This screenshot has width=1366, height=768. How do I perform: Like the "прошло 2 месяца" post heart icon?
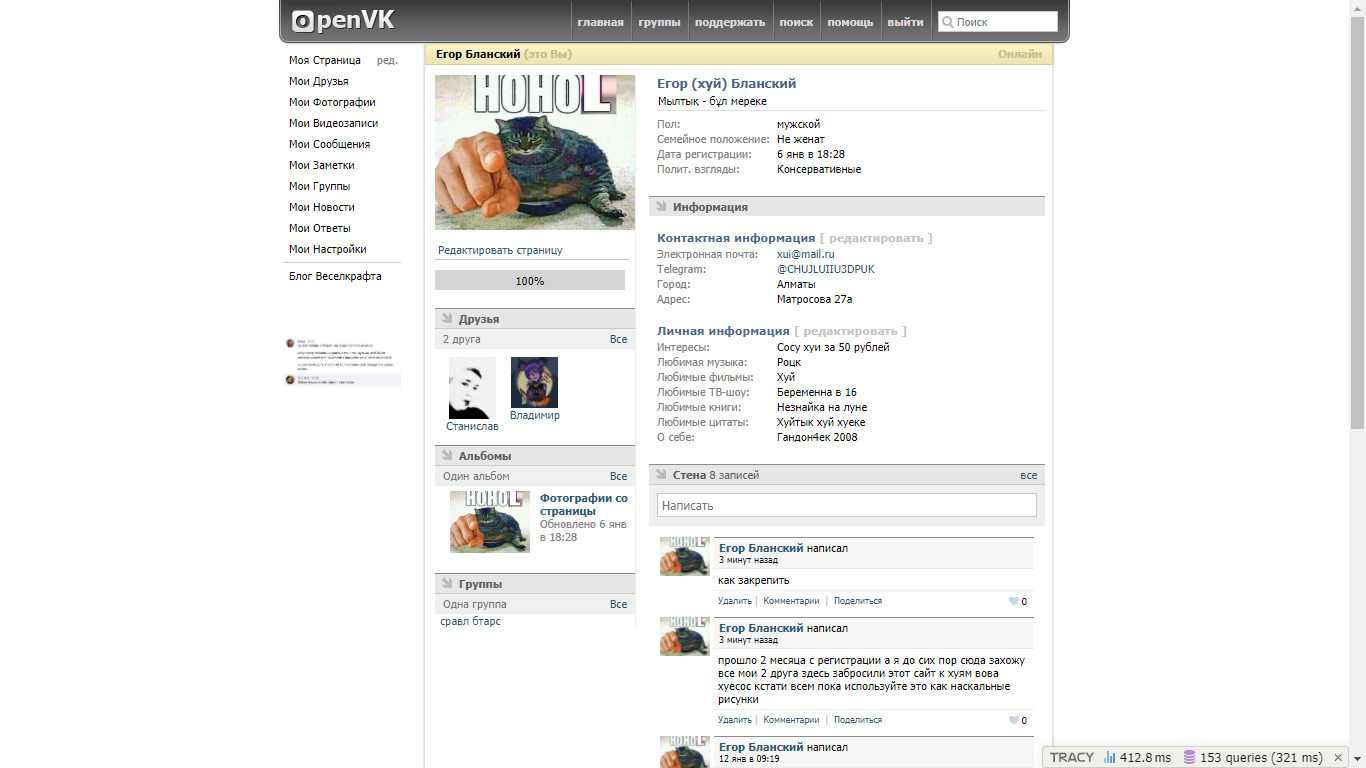pos(1013,720)
